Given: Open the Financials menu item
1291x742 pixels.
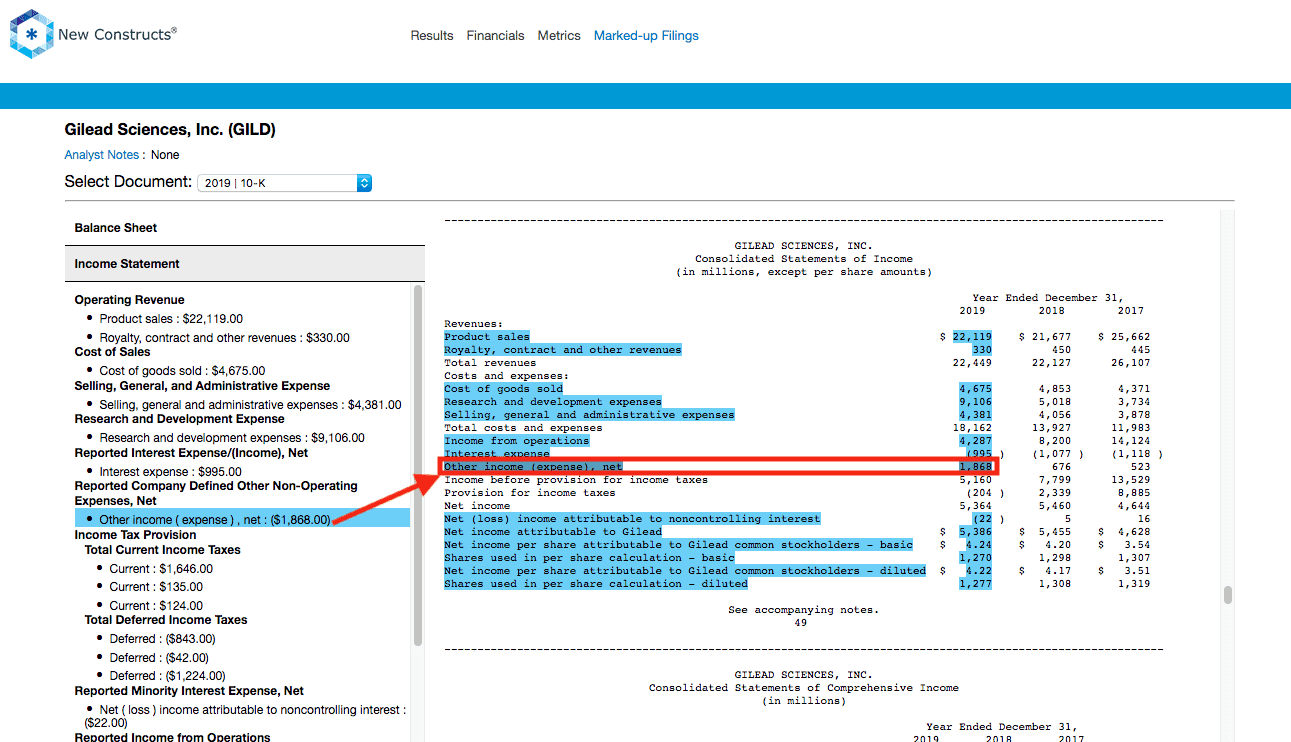Looking at the screenshot, I should [x=495, y=36].
